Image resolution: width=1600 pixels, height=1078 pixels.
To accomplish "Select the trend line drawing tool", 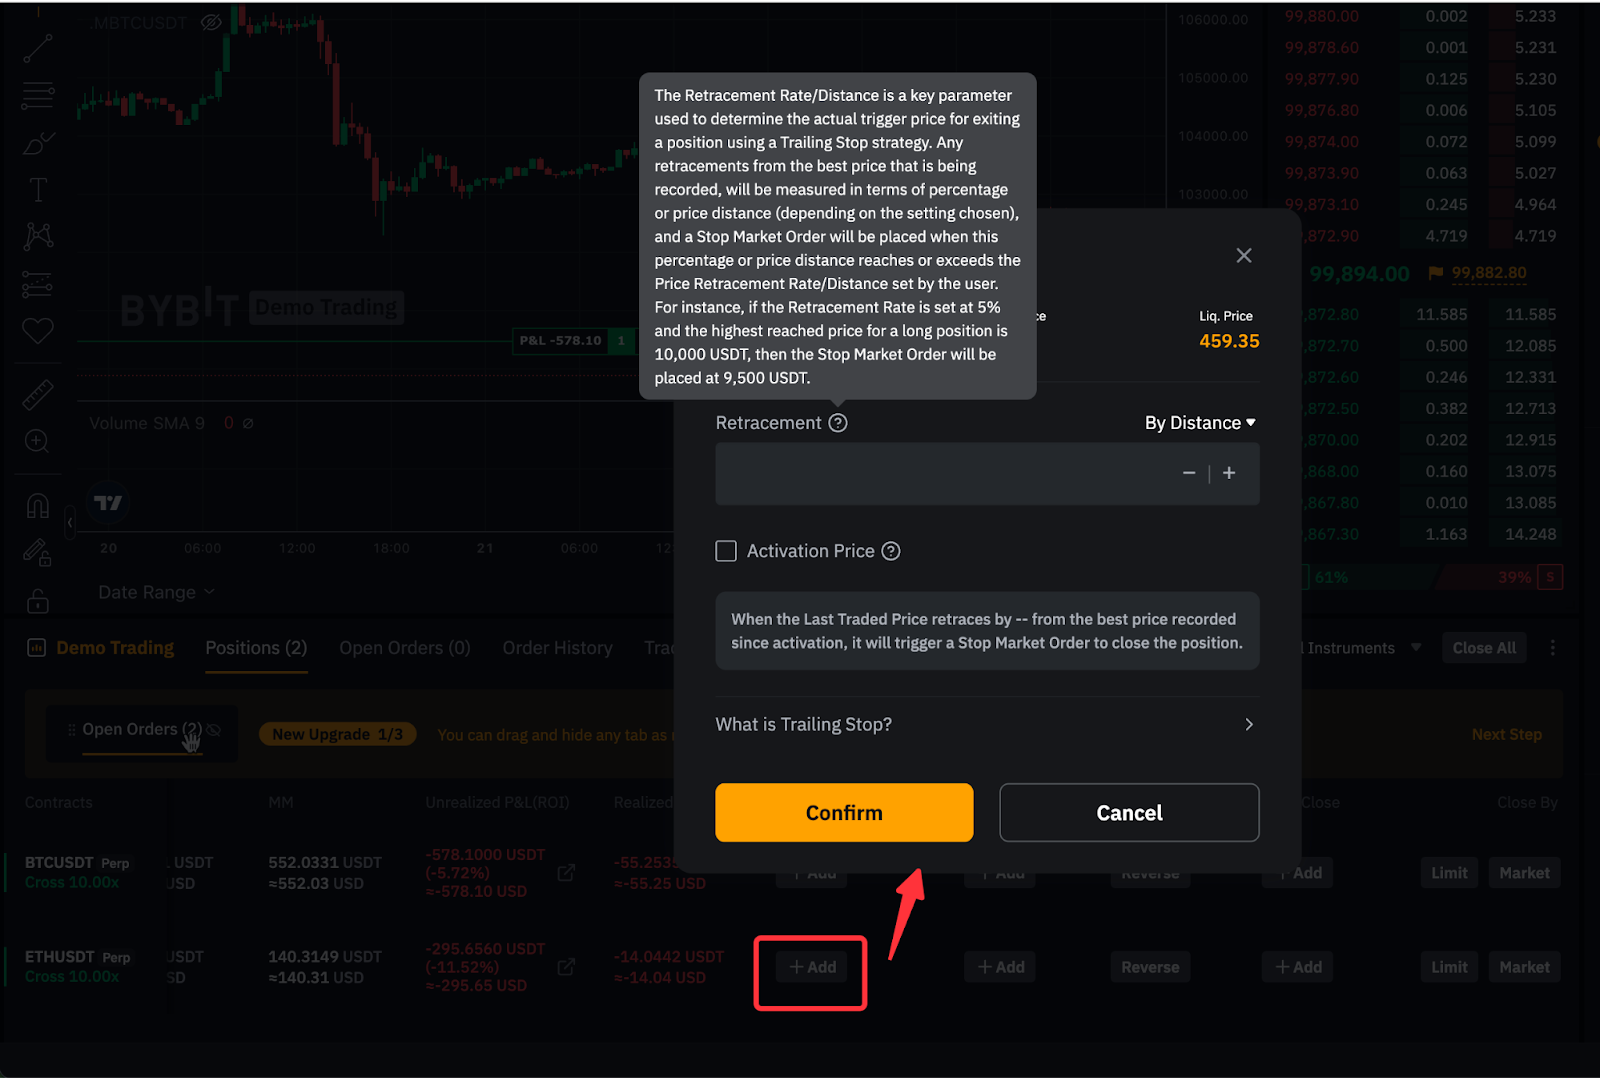I will [38, 48].
